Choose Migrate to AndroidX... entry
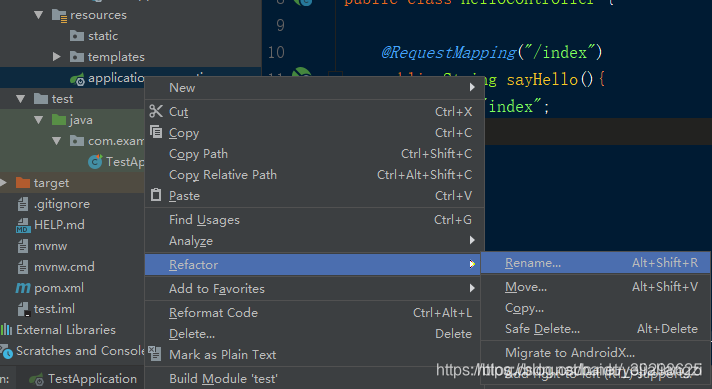The image size is (712, 389). coord(595,353)
